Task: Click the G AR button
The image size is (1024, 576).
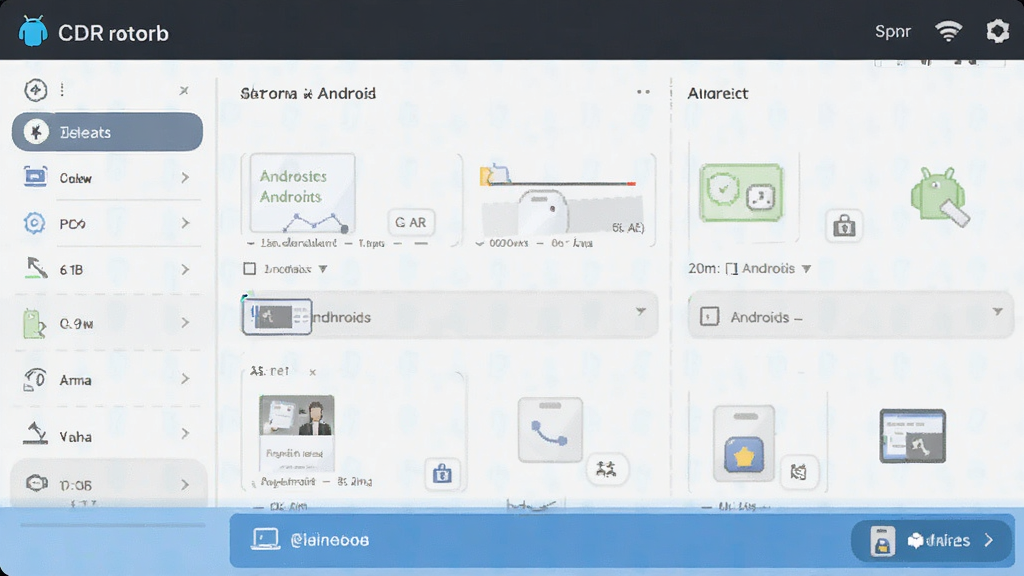Action: click(411, 223)
